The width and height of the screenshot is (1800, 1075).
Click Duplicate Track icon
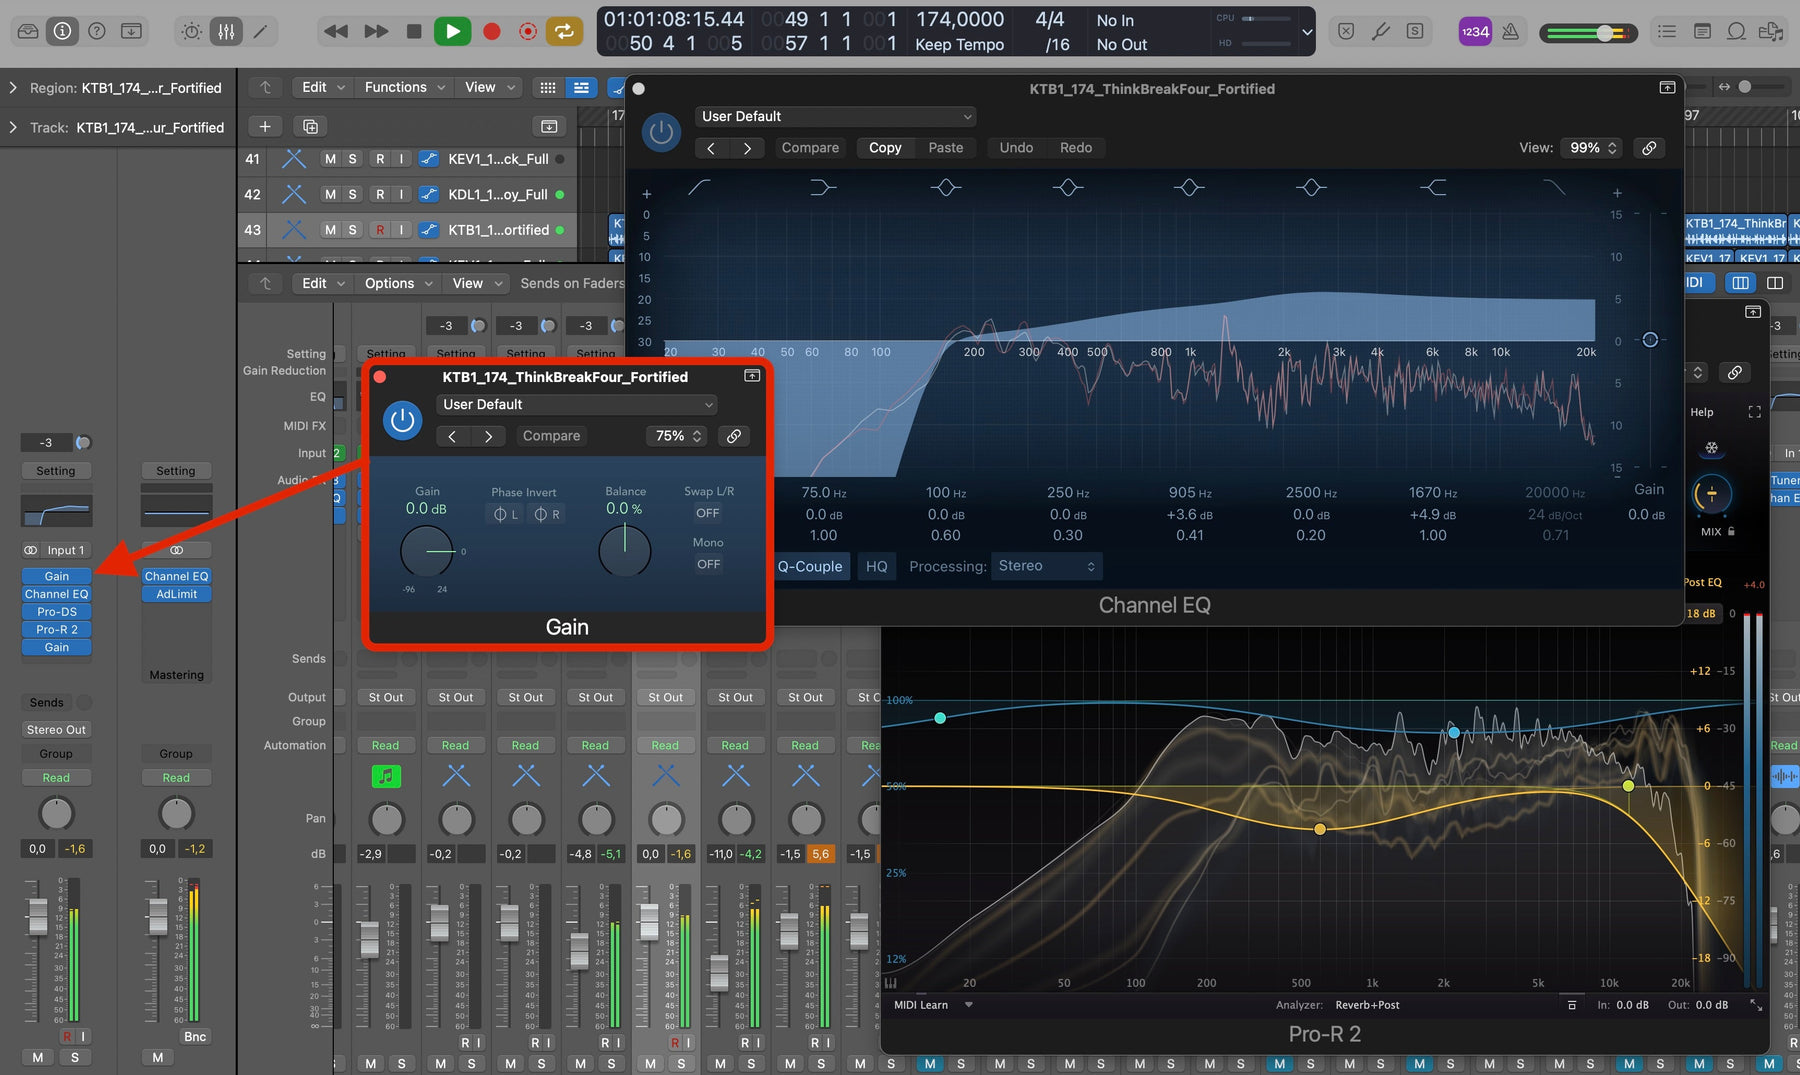pos(310,126)
